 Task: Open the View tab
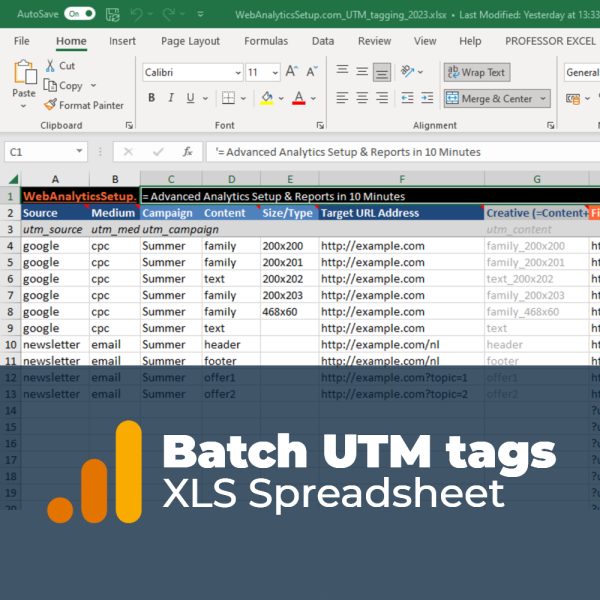(425, 41)
